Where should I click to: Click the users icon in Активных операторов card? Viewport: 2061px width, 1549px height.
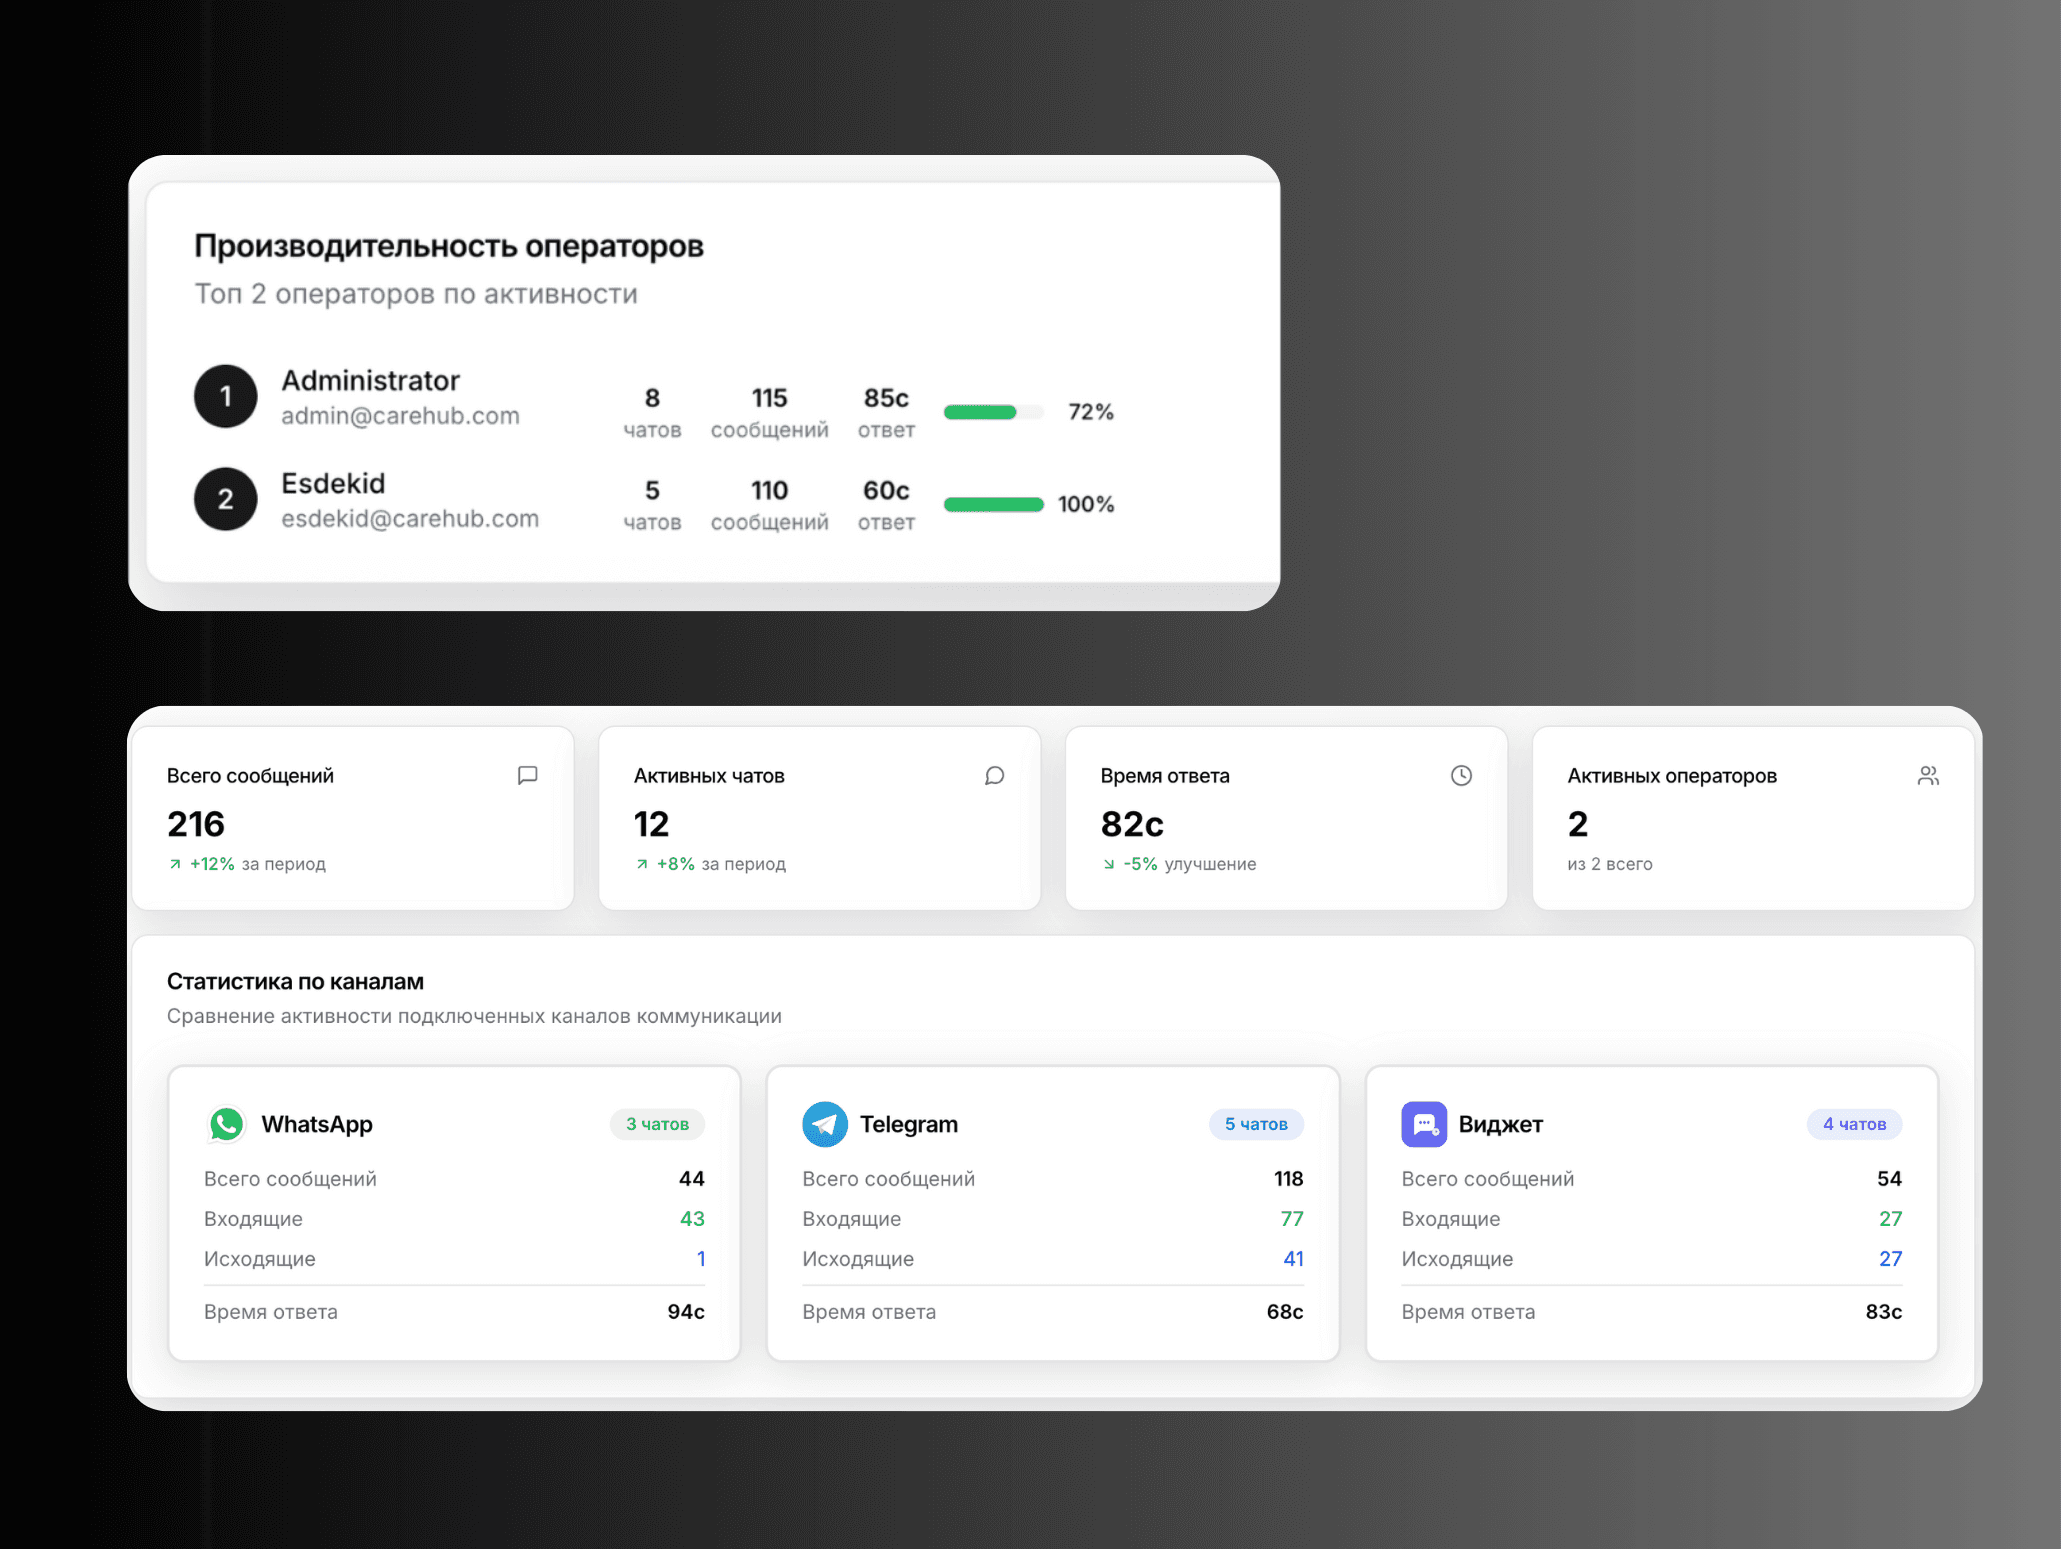(x=1928, y=775)
